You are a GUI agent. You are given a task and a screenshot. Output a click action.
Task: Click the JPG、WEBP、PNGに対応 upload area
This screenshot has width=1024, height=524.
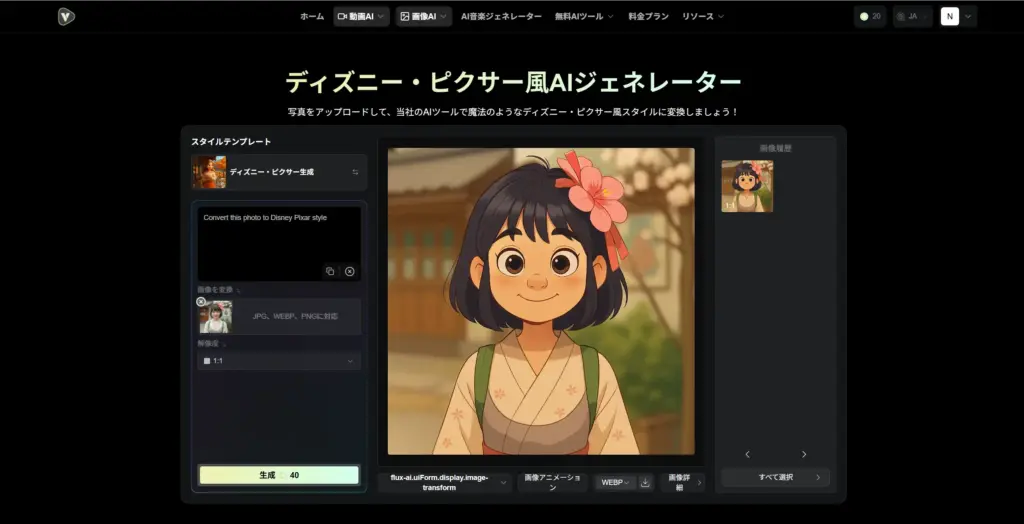295,316
